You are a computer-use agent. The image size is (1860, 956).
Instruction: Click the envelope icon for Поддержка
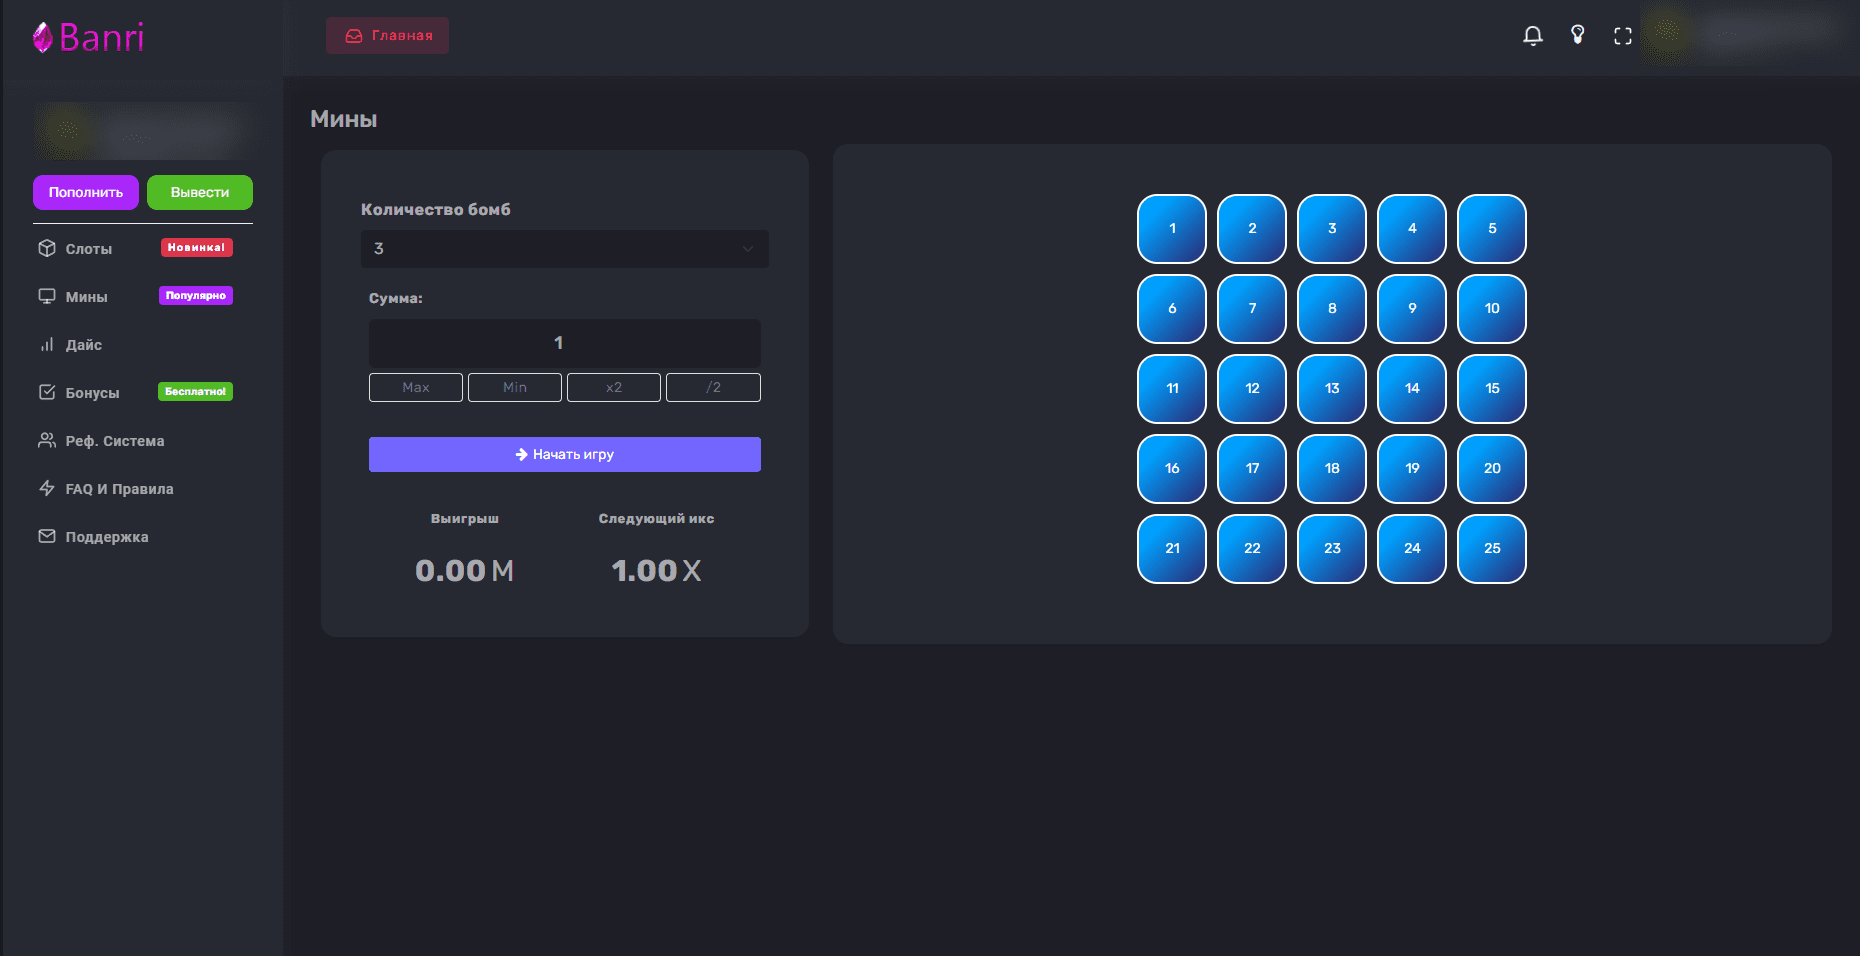pos(47,536)
